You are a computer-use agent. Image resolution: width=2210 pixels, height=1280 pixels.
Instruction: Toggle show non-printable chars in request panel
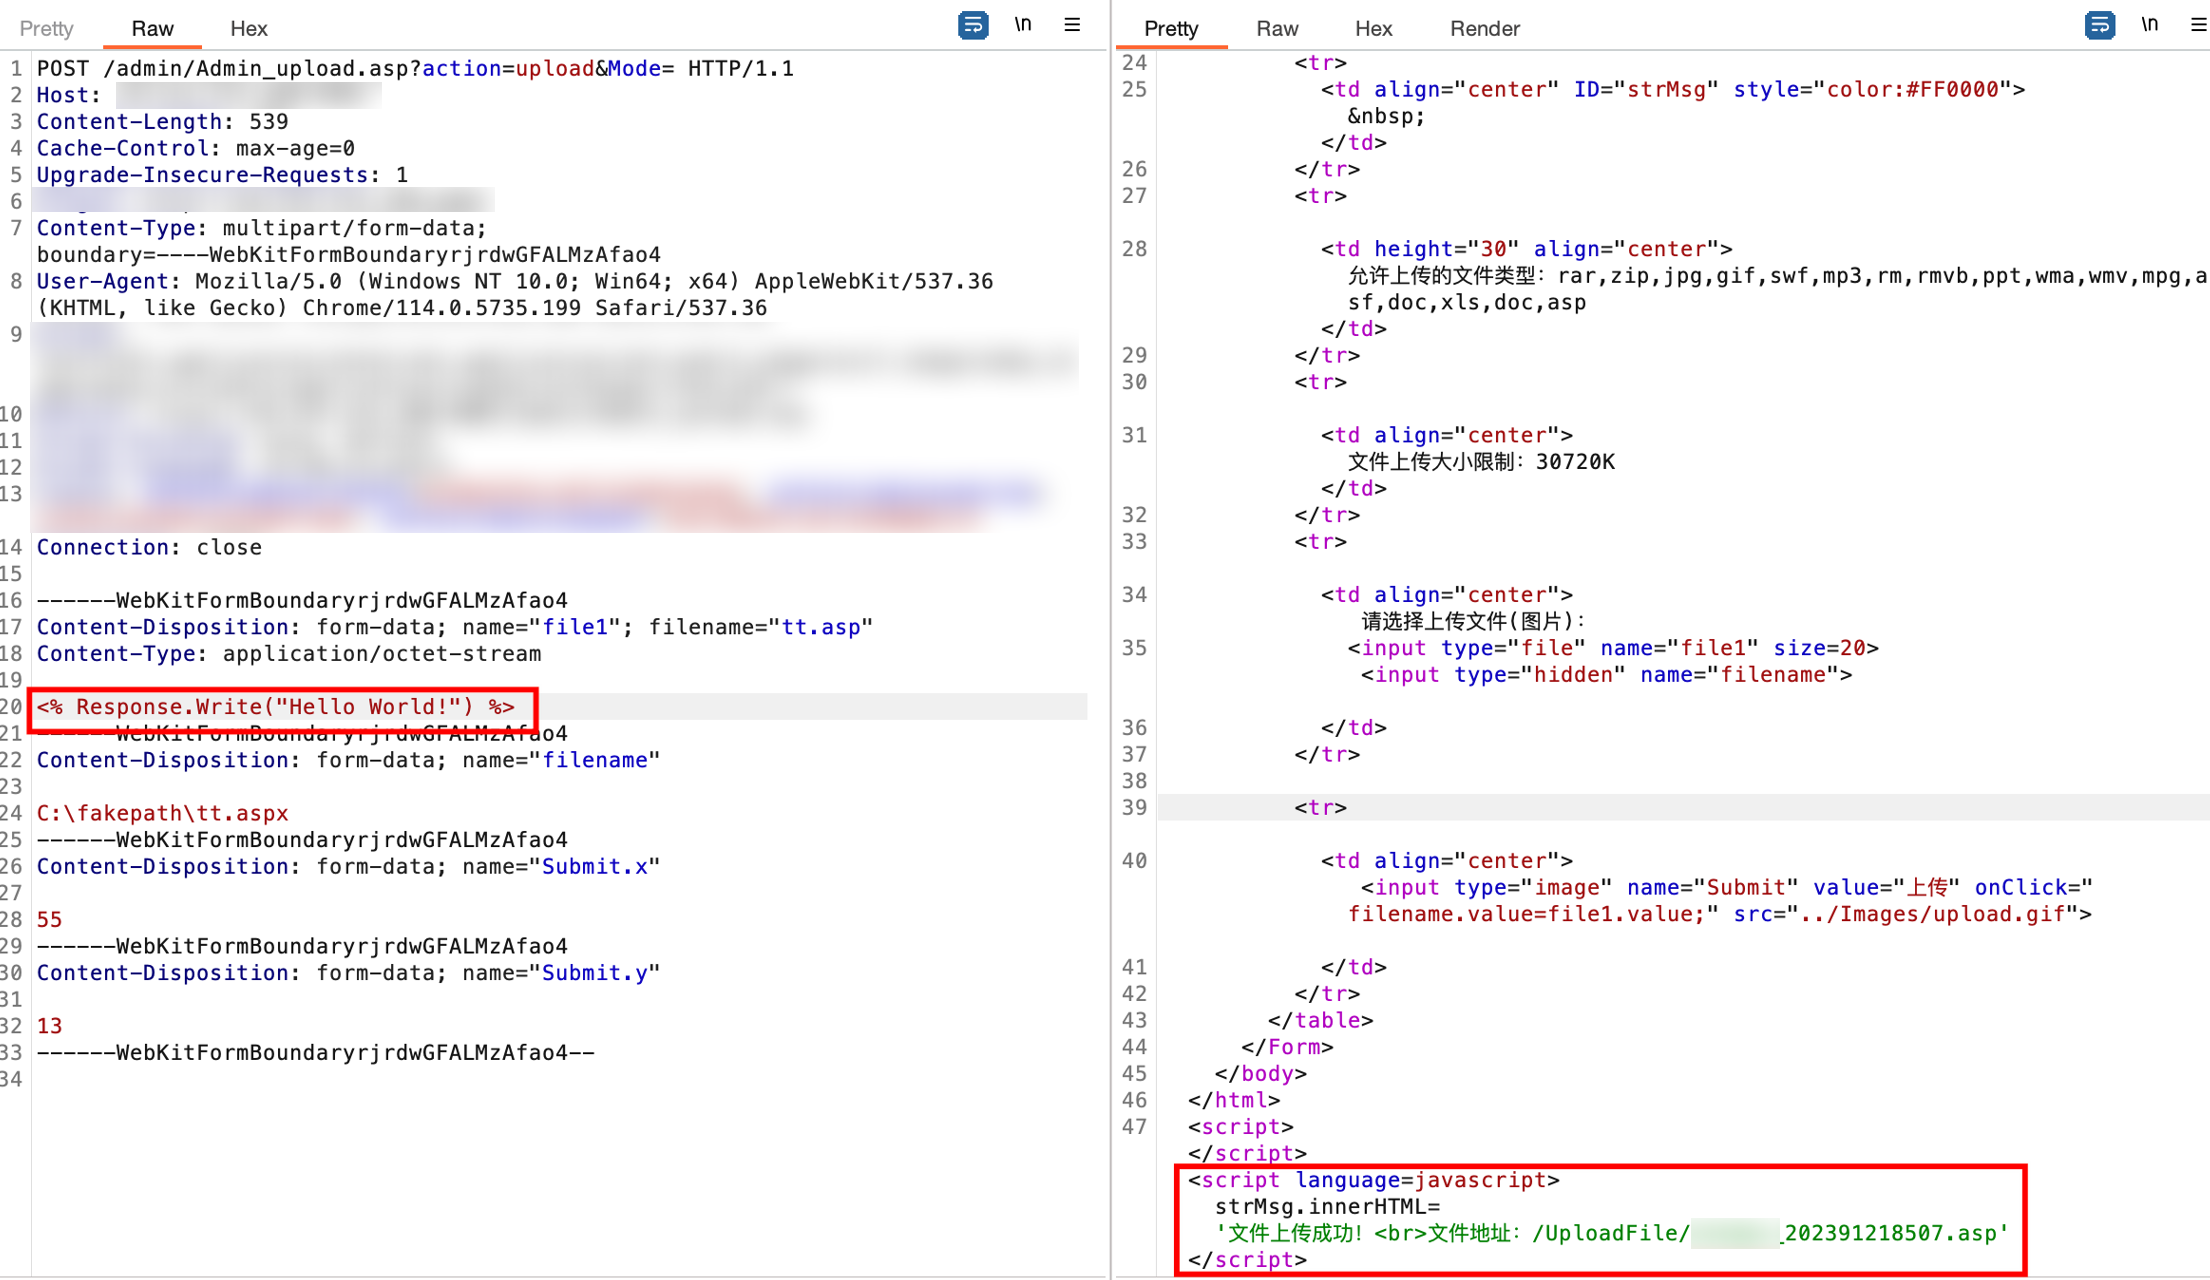1022,25
